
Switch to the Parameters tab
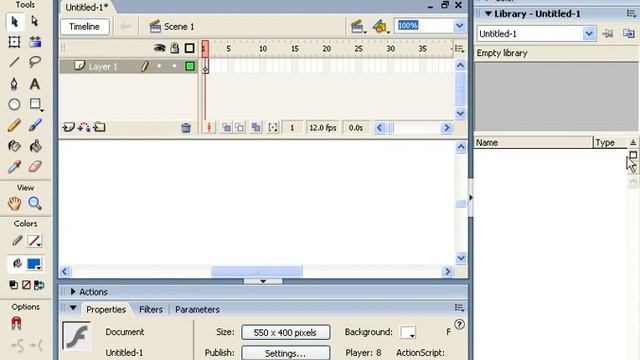(x=197, y=309)
